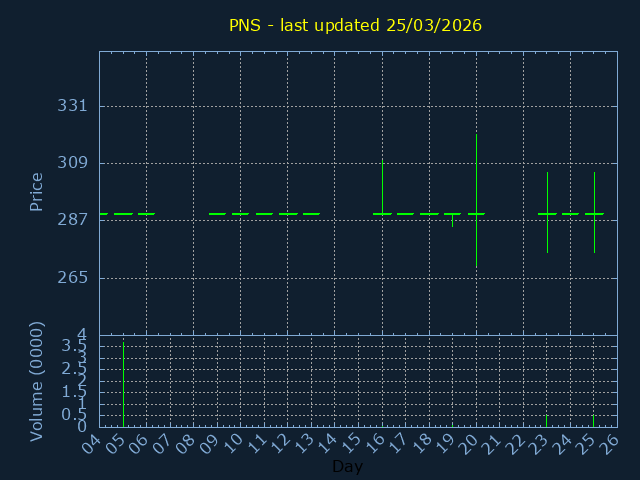The width and height of the screenshot is (640, 480).
Task: Select the 14 day tick label
Action: (327, 443)
